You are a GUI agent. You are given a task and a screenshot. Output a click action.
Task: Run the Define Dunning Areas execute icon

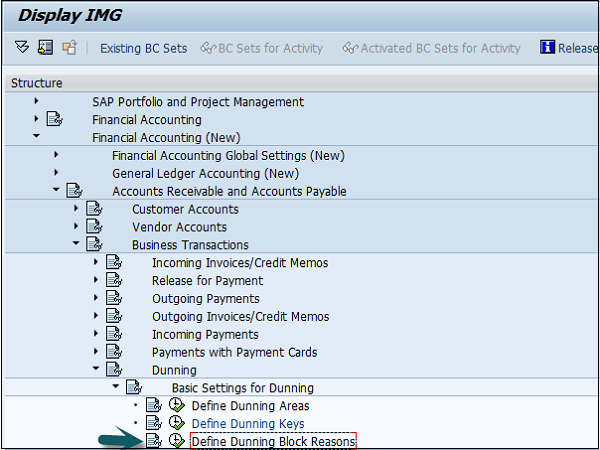[x=176, y=406]
